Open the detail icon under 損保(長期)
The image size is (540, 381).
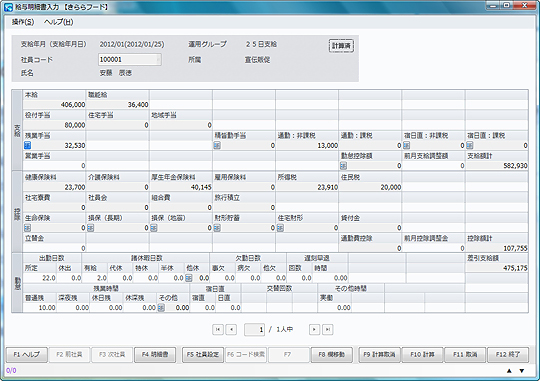pos(91,228)
